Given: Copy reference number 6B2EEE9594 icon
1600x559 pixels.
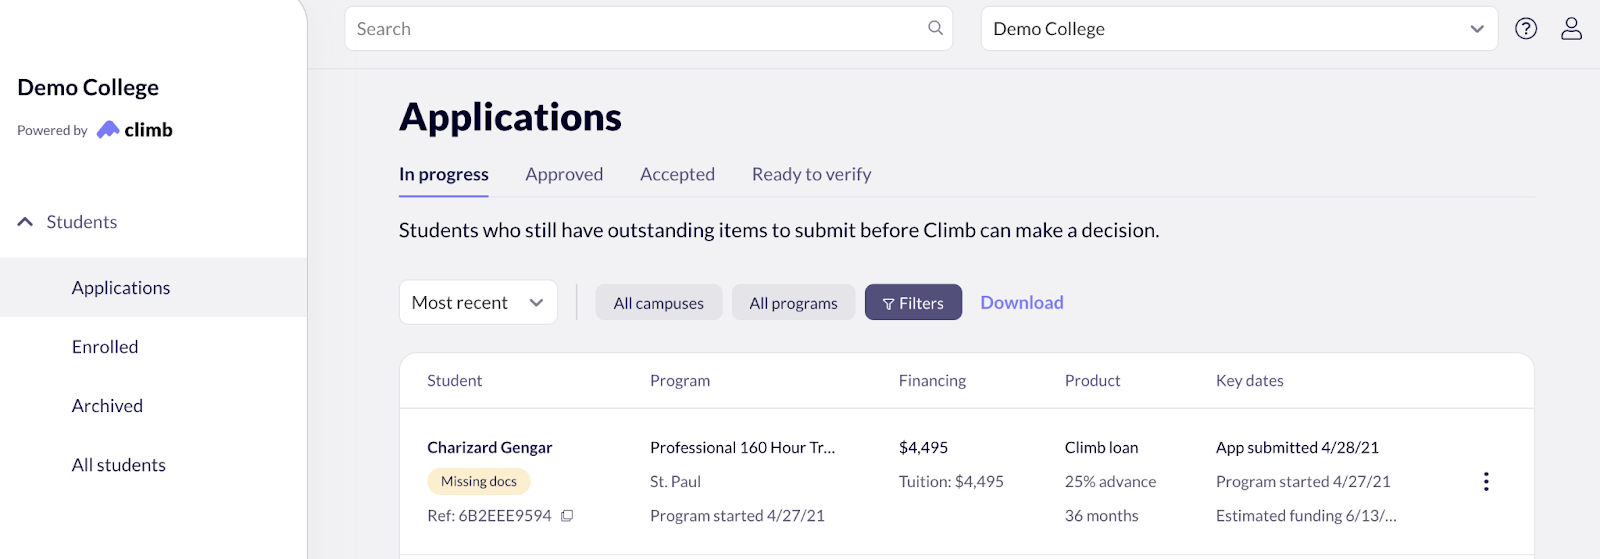Looking at the screenshot, I should pyautogui.click(x=567, y=516).
